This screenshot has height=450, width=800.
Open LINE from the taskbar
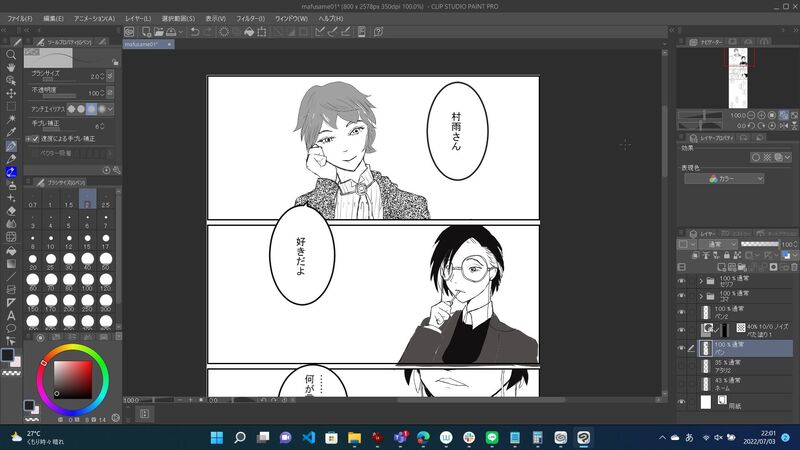pos(492,437)
